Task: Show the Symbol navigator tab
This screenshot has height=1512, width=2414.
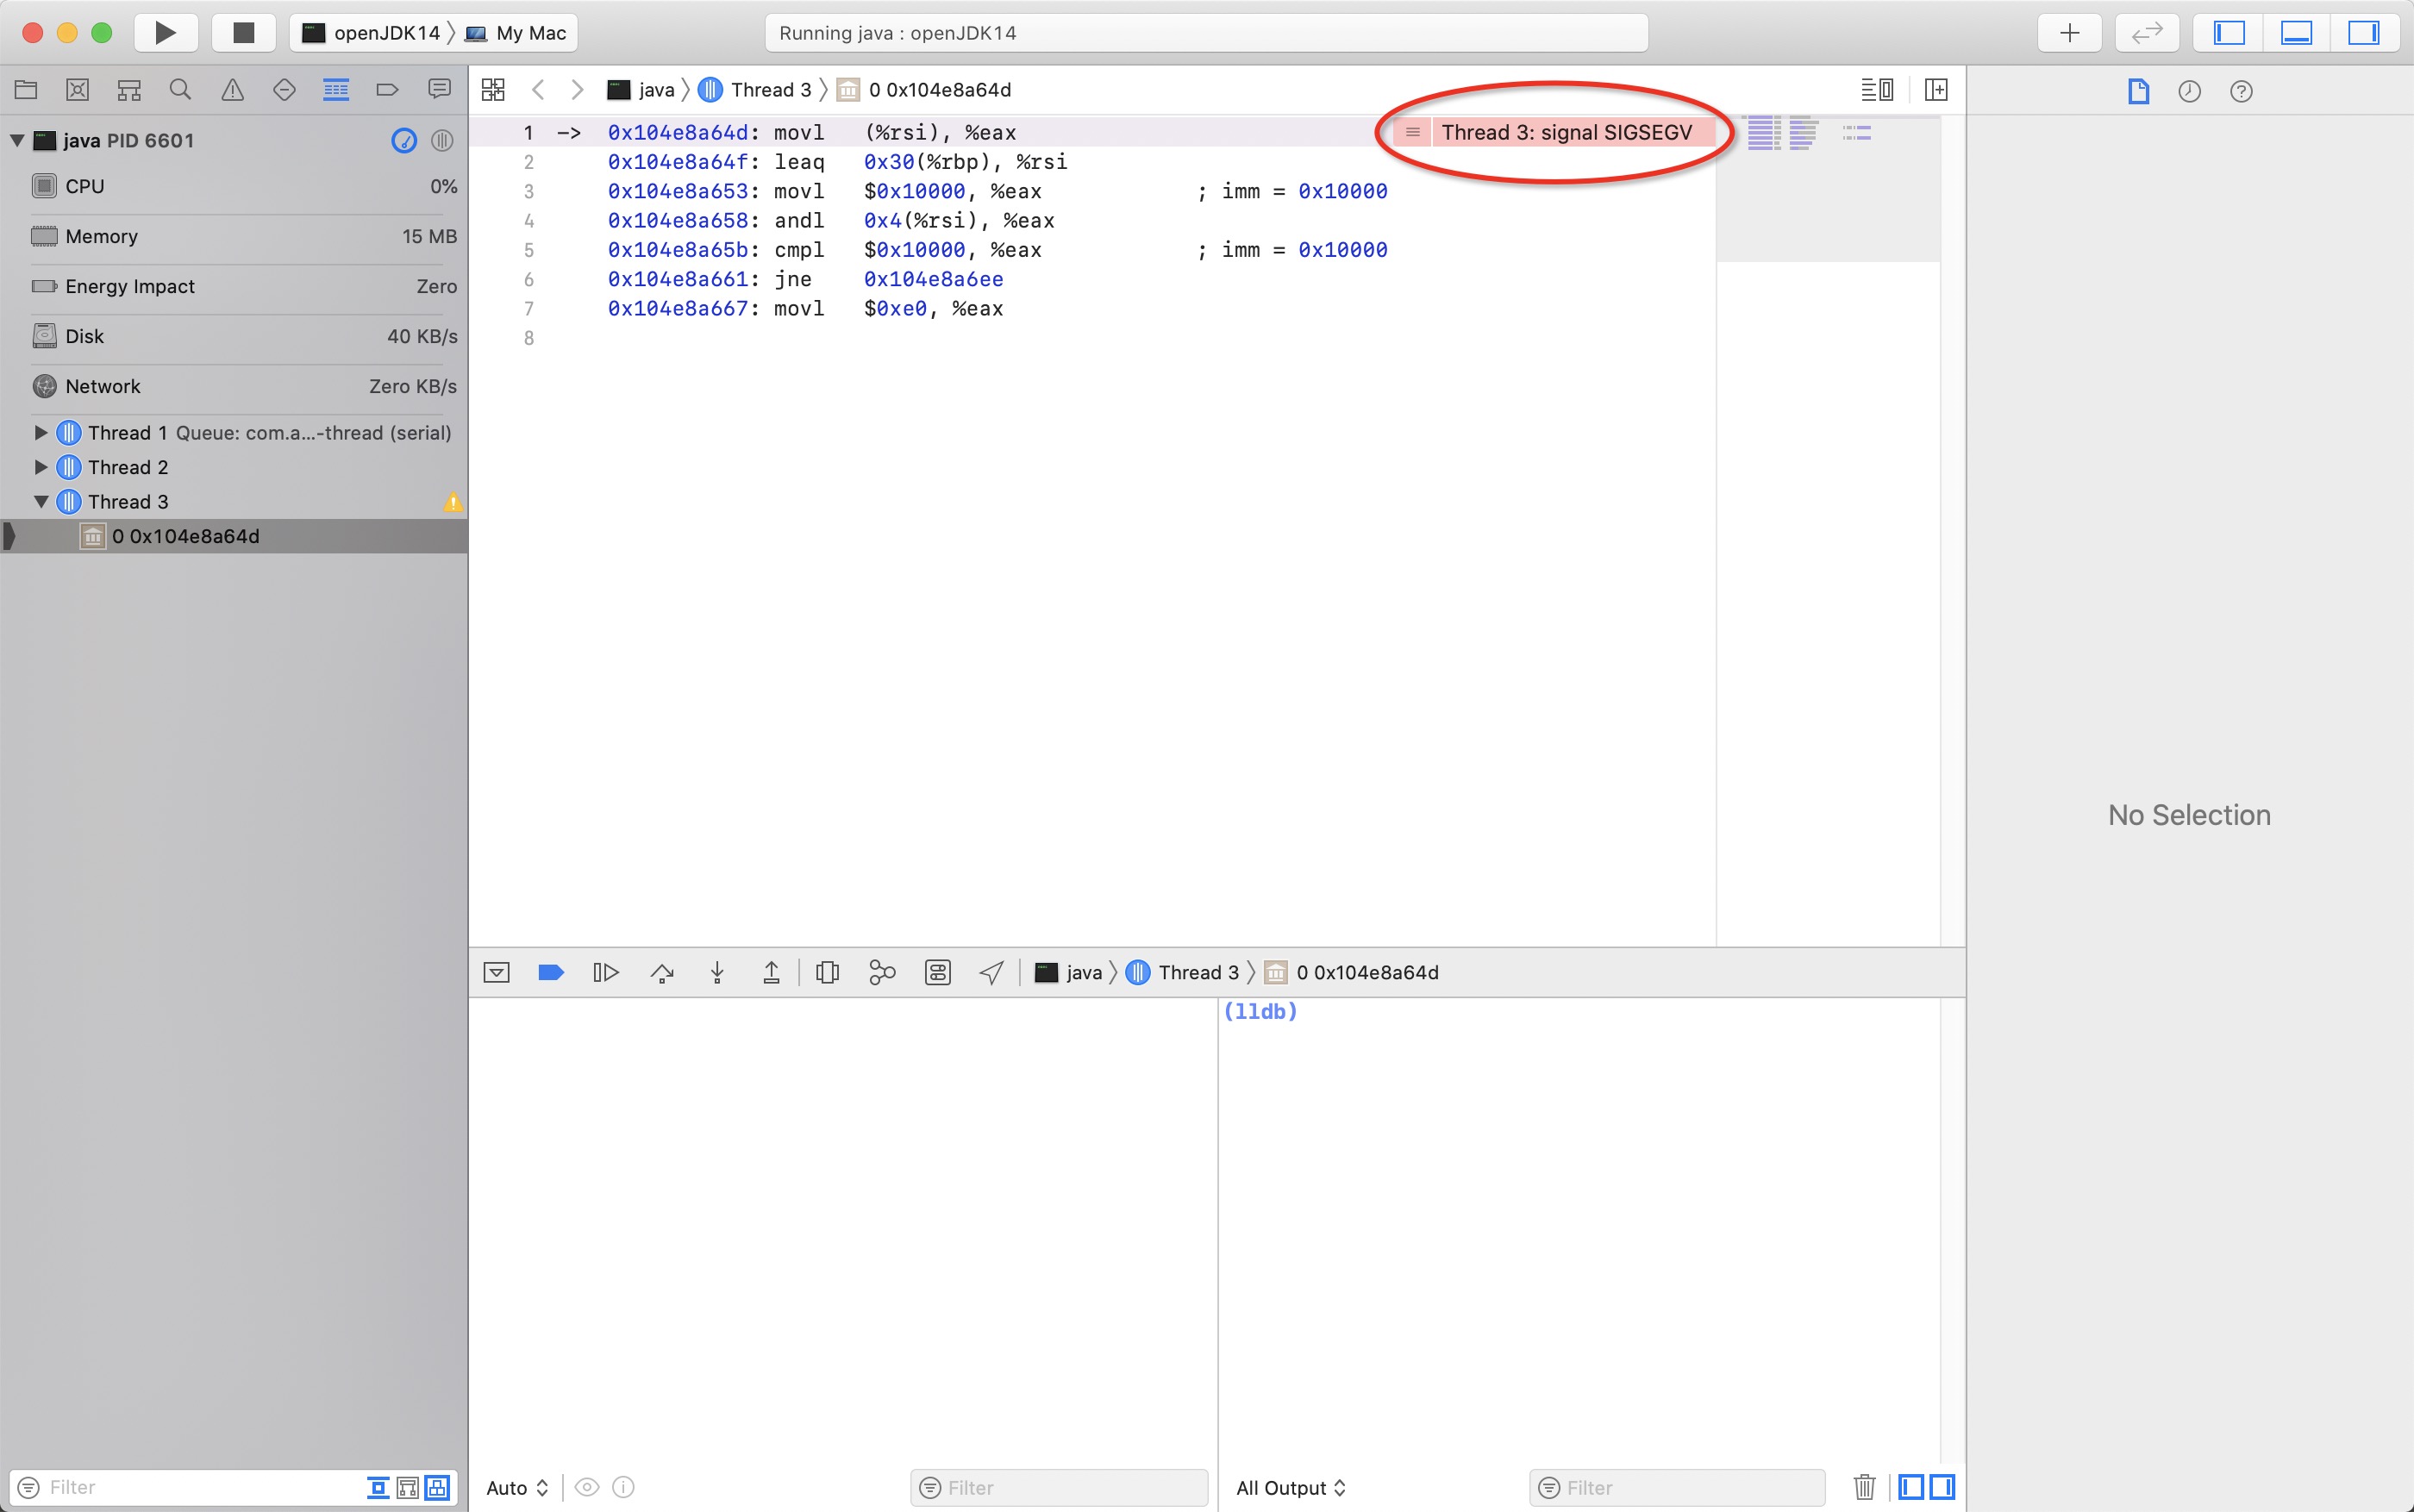Action: click(129, 90)
